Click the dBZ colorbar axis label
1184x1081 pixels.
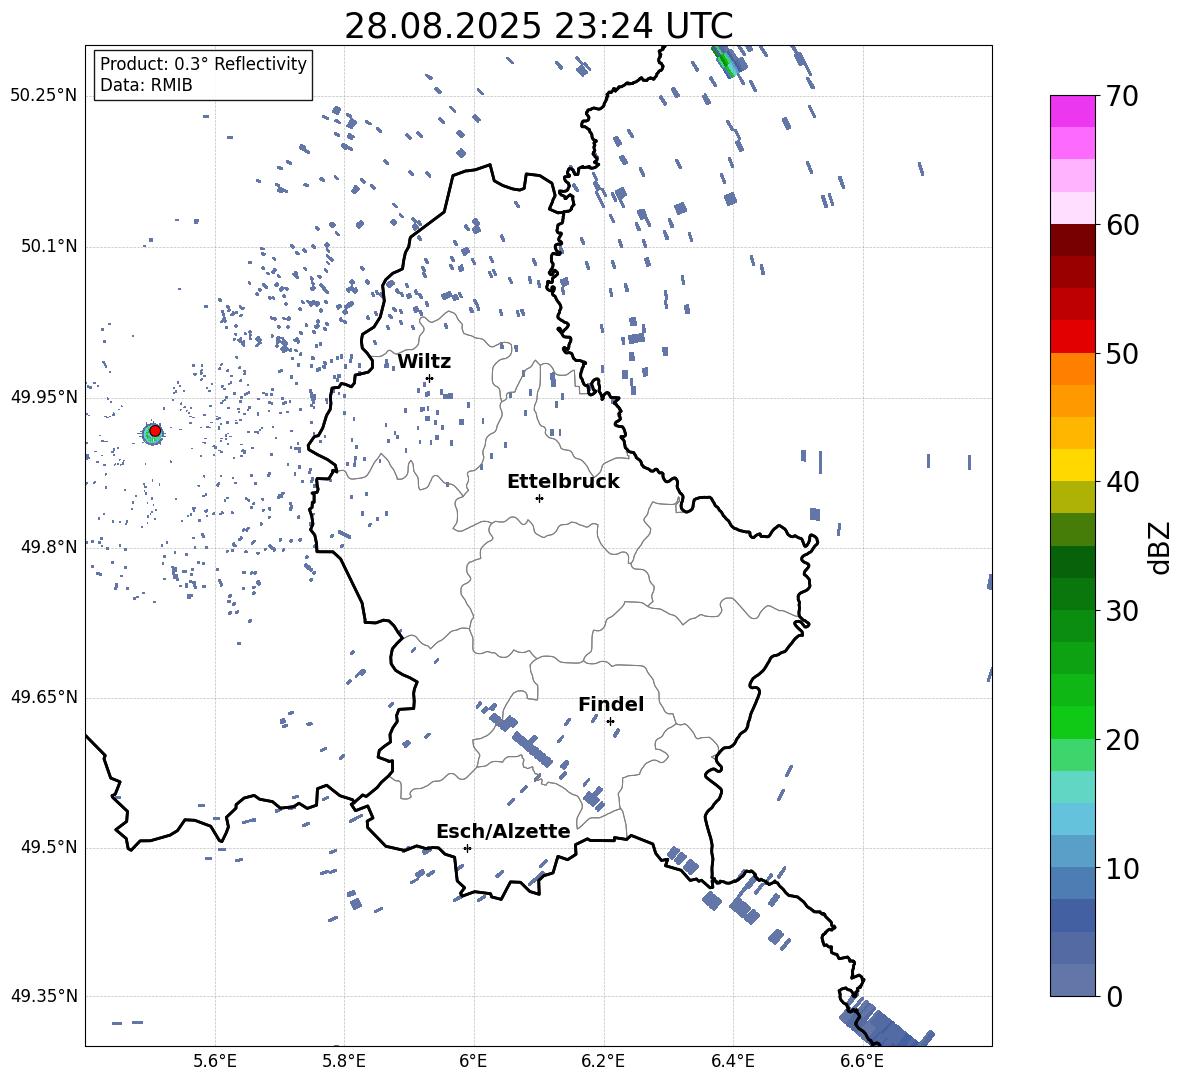pos(1159,547)
